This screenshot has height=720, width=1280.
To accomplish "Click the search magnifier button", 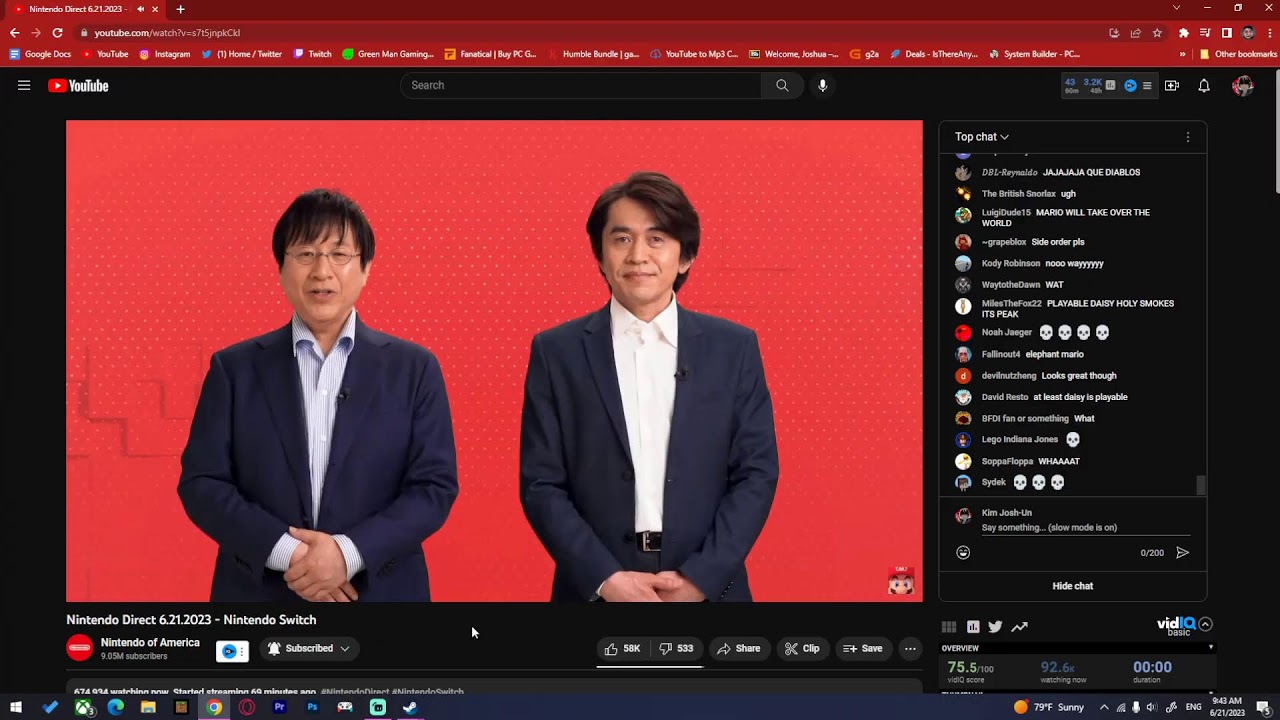I will (782, 86).
